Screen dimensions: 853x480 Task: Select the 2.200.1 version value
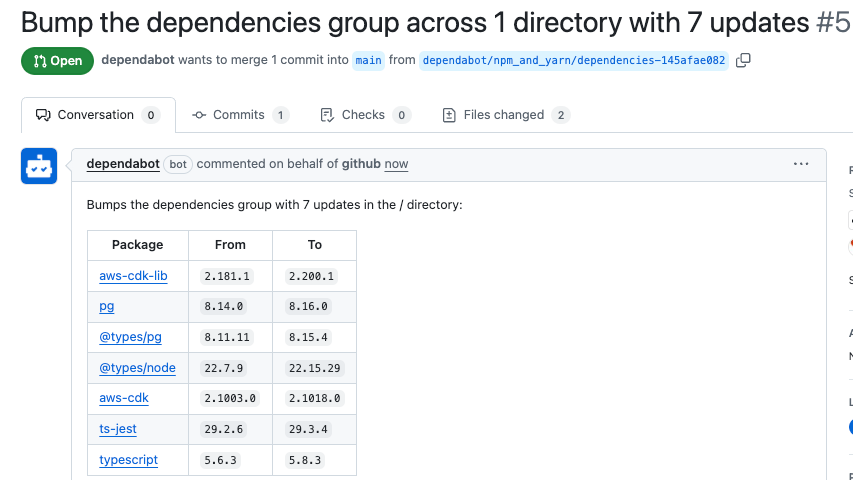(311, 276)
